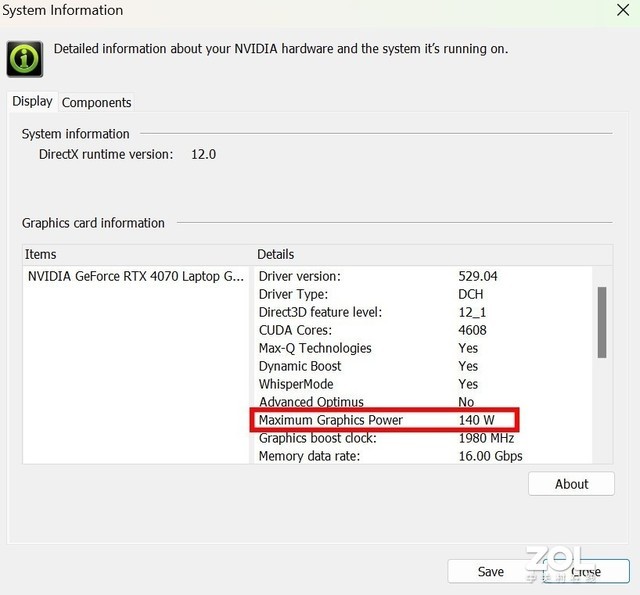Select the Display tab
The width and height of the screenshot is (640, 595).
(32, 101)
